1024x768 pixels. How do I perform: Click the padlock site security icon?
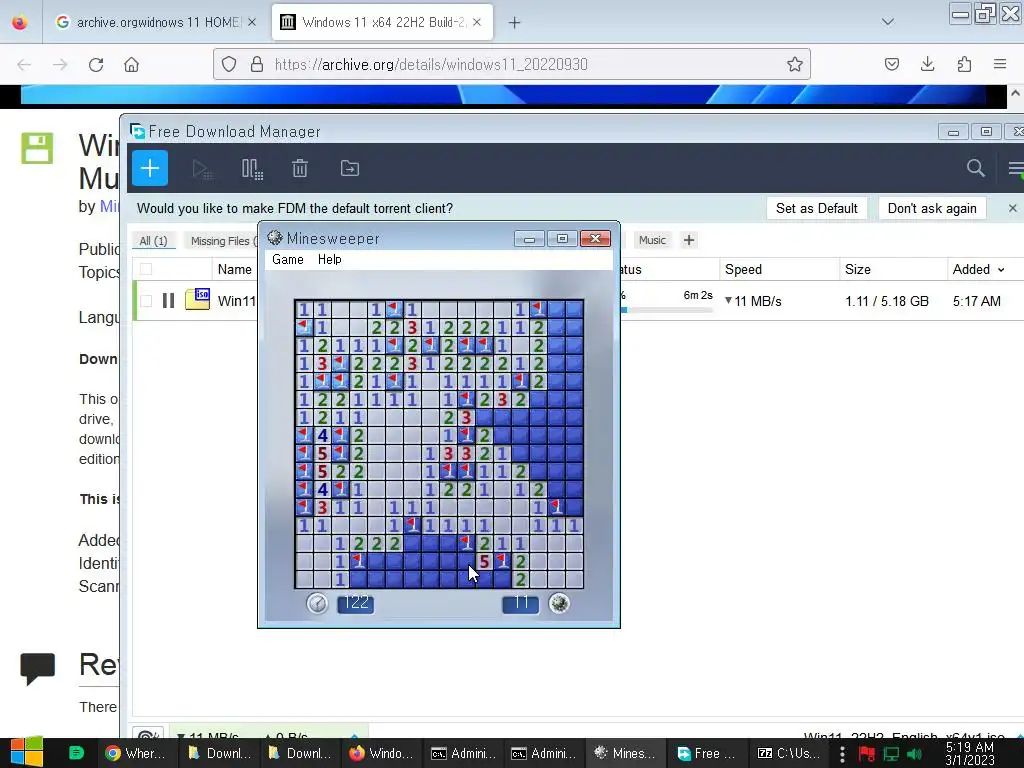coord(257,64)
